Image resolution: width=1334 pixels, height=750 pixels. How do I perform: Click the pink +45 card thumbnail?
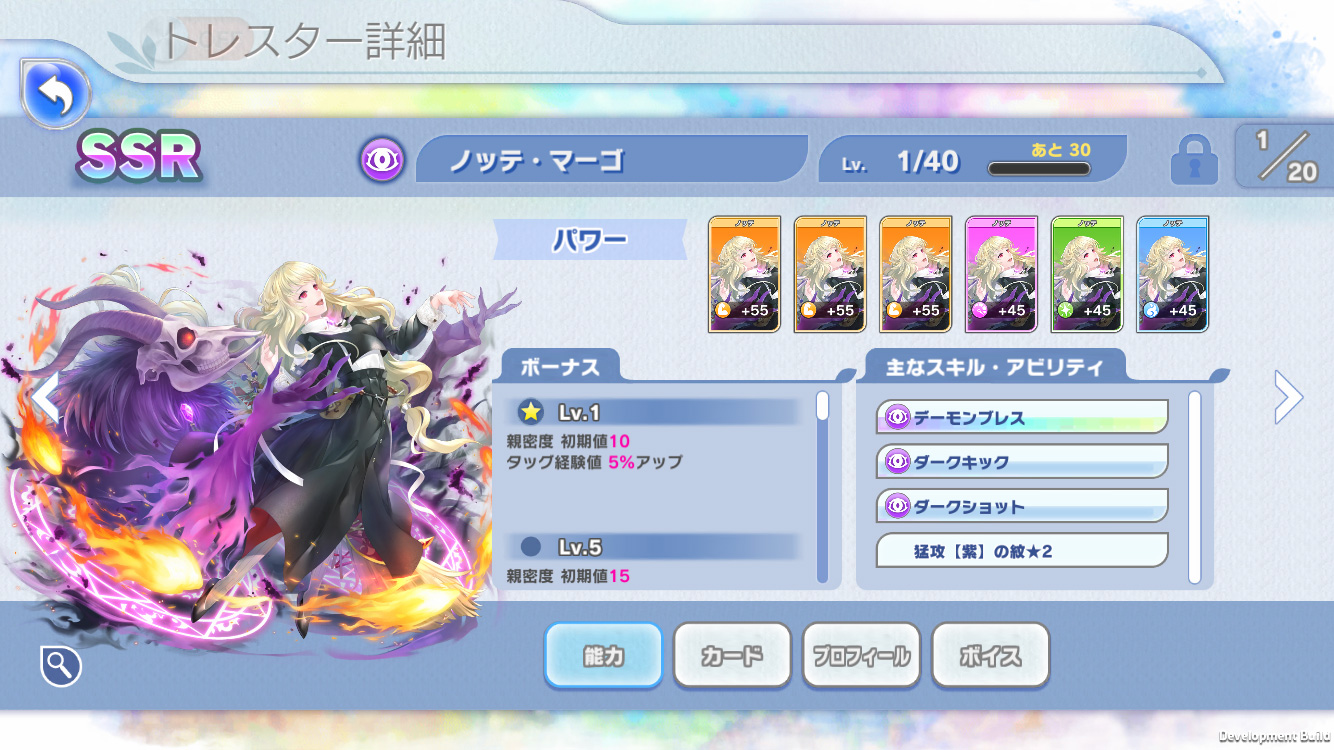1001,274
